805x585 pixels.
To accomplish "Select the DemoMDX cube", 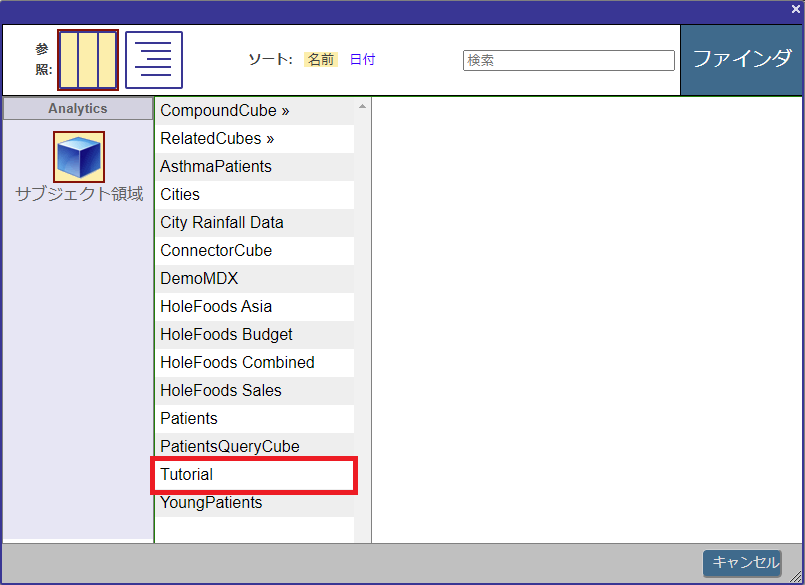I will 199,279.
